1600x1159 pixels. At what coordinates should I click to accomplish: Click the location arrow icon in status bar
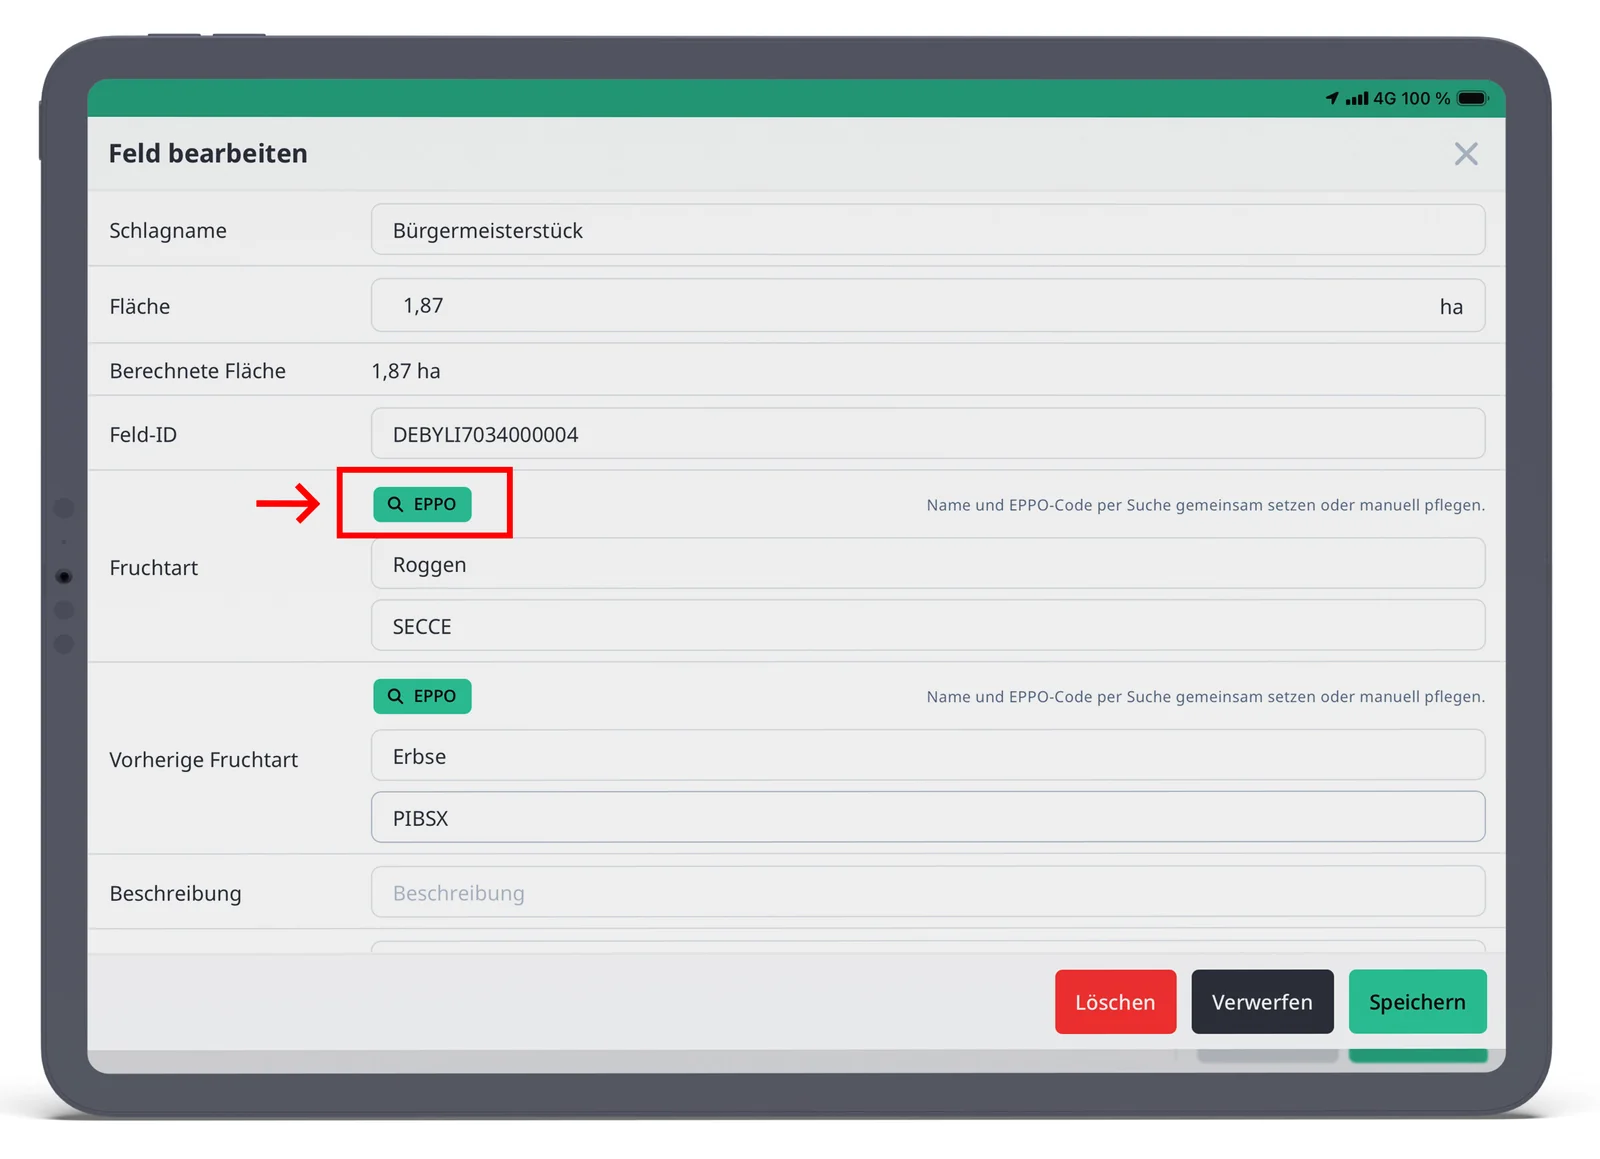pos(1332,98)
